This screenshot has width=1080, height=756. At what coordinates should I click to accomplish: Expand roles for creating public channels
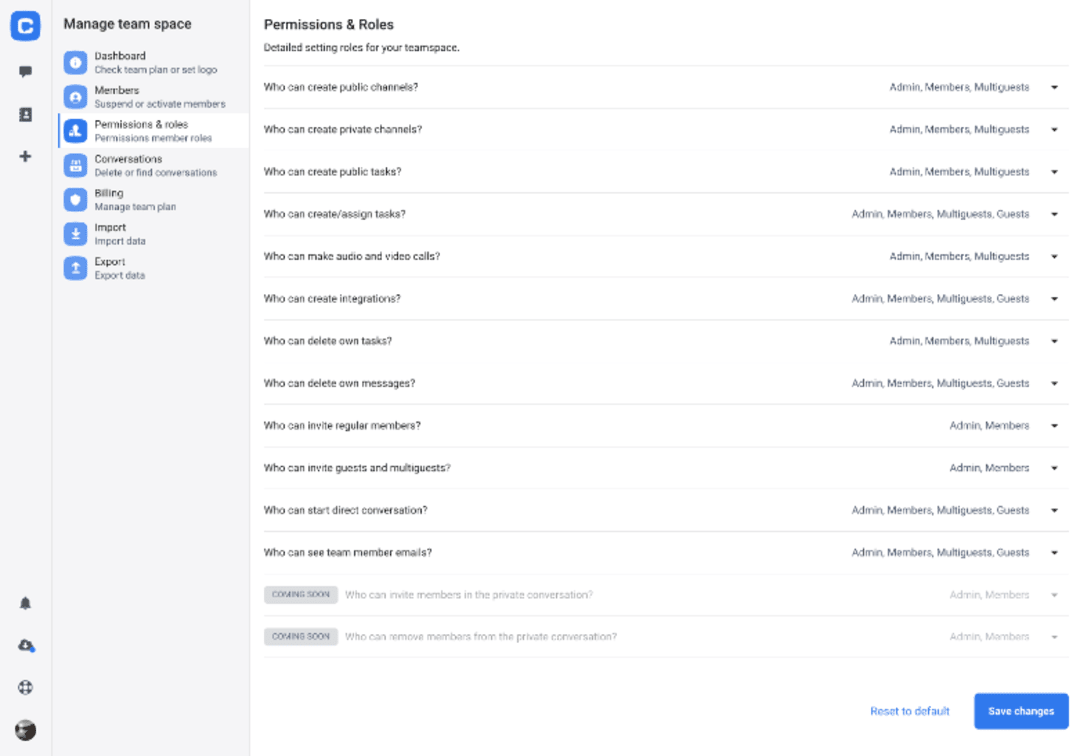pos(1054,88)
